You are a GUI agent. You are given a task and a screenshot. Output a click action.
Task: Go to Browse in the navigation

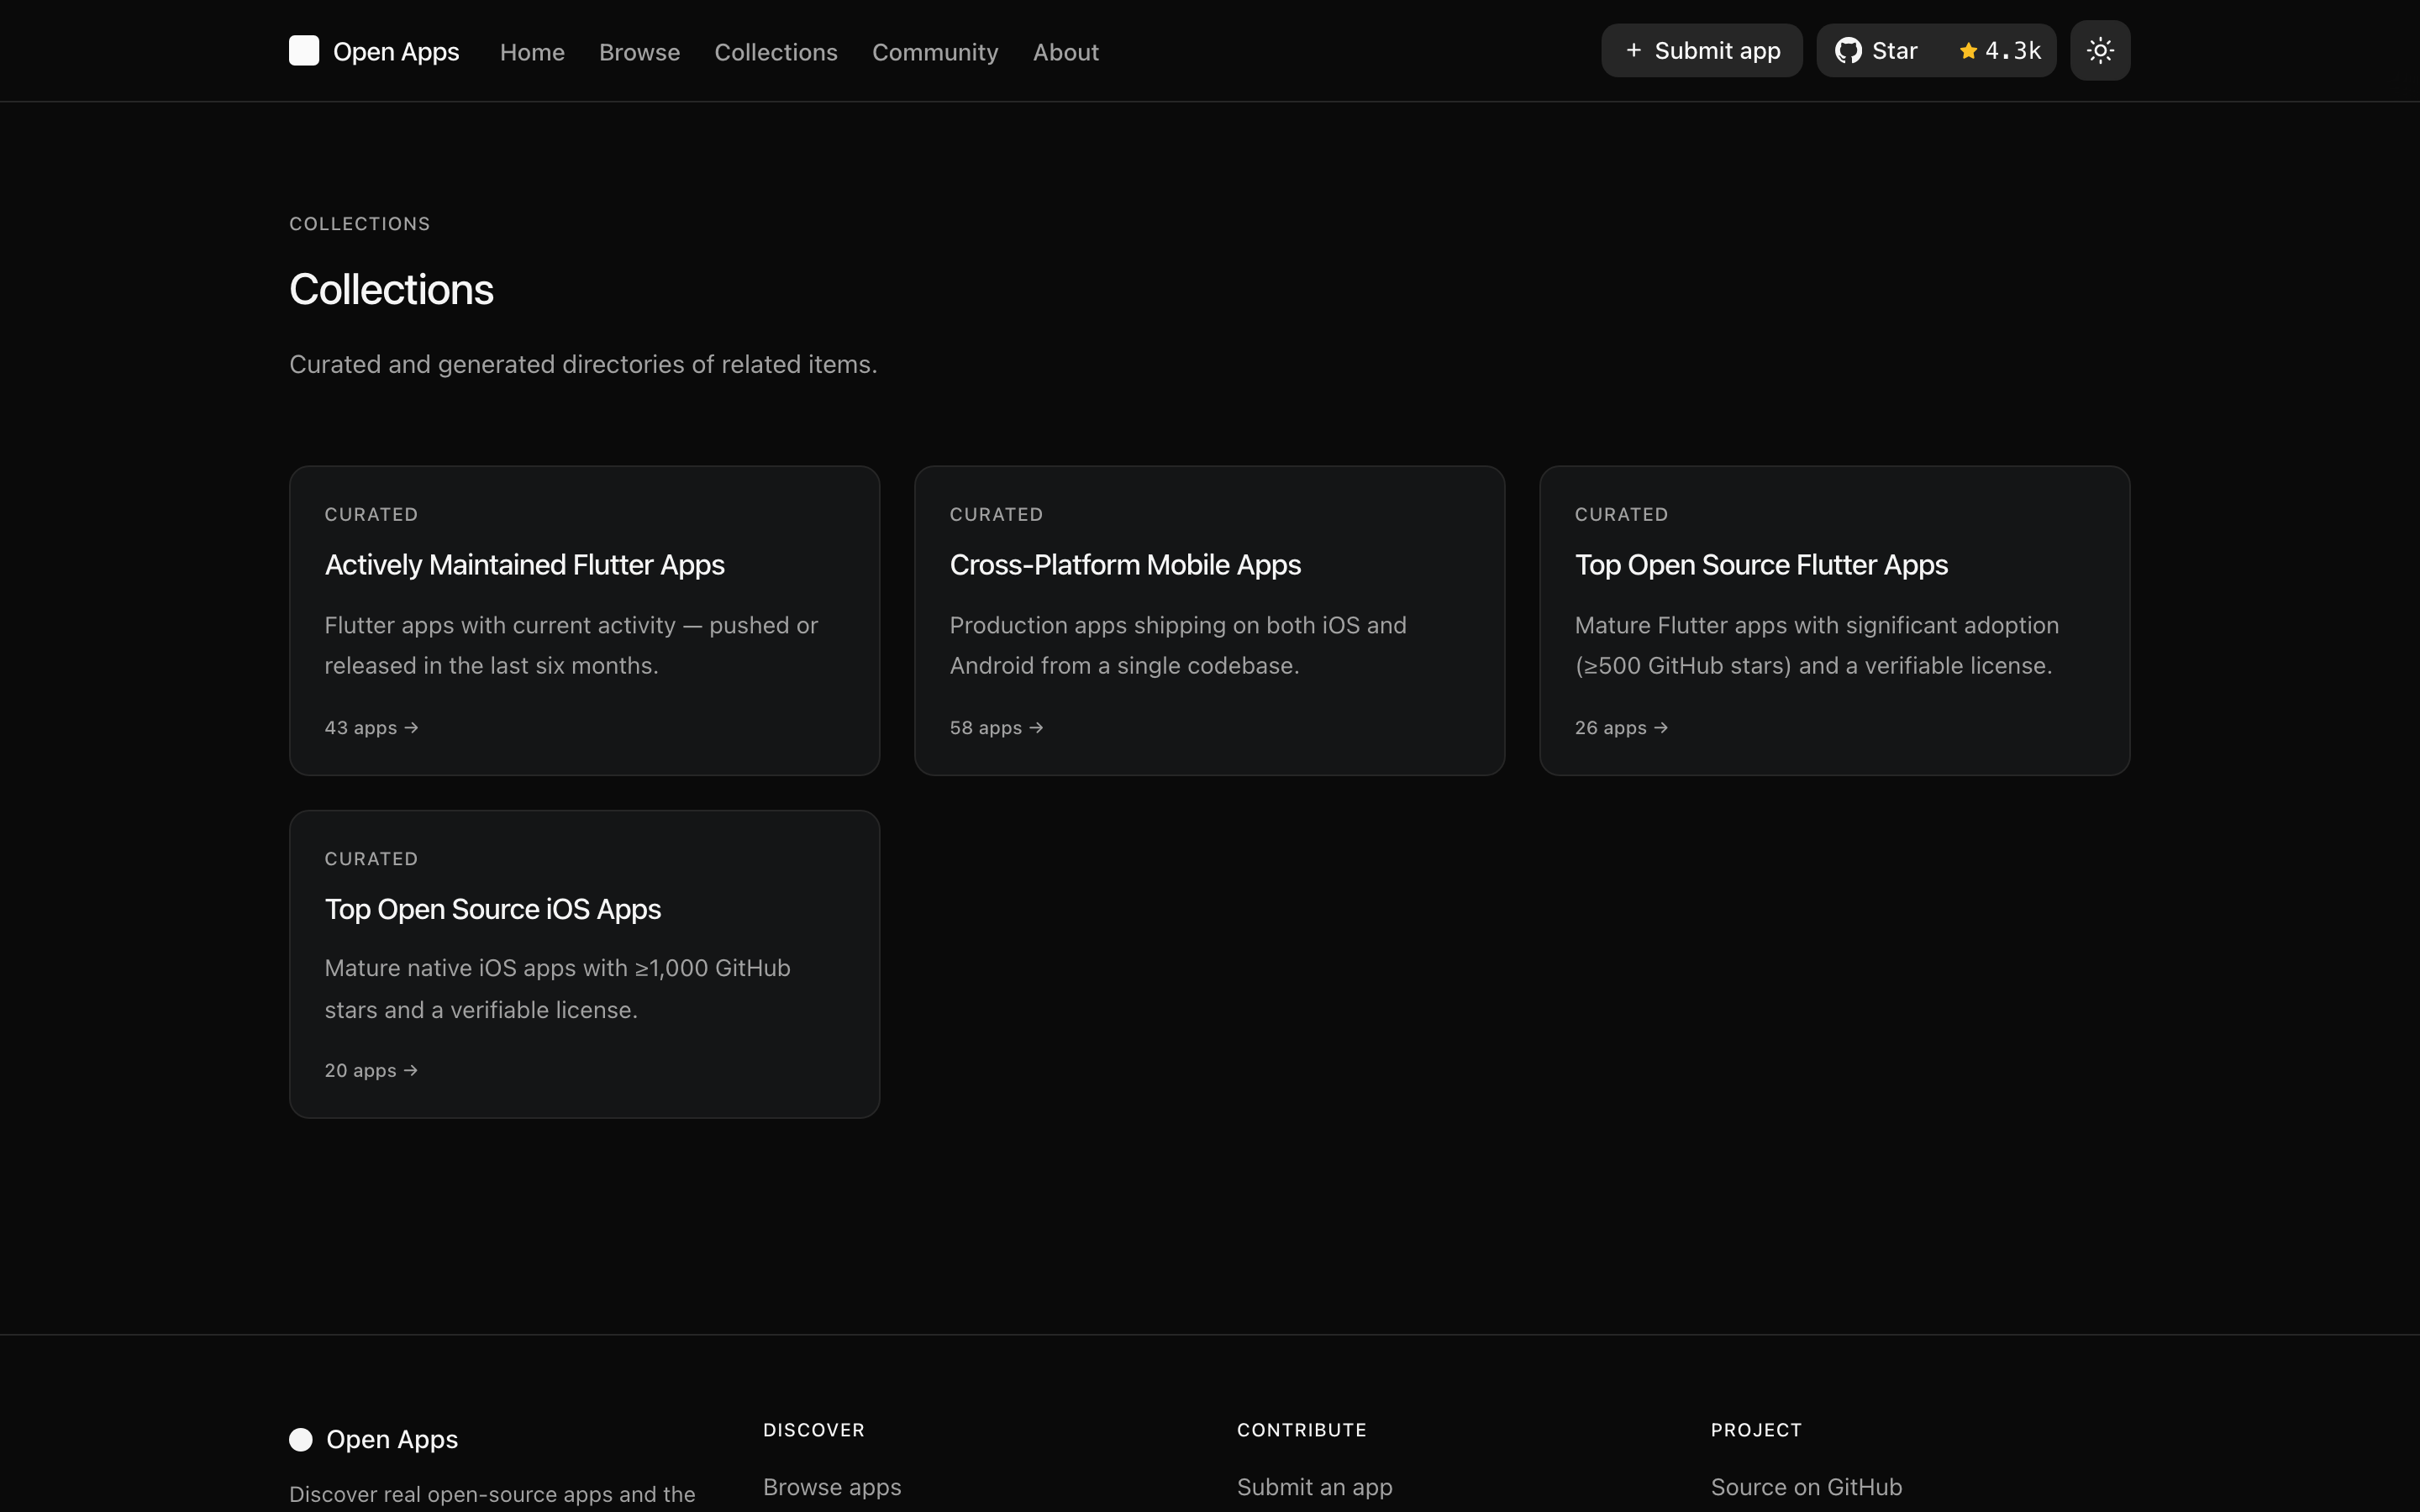pos(639,52)
